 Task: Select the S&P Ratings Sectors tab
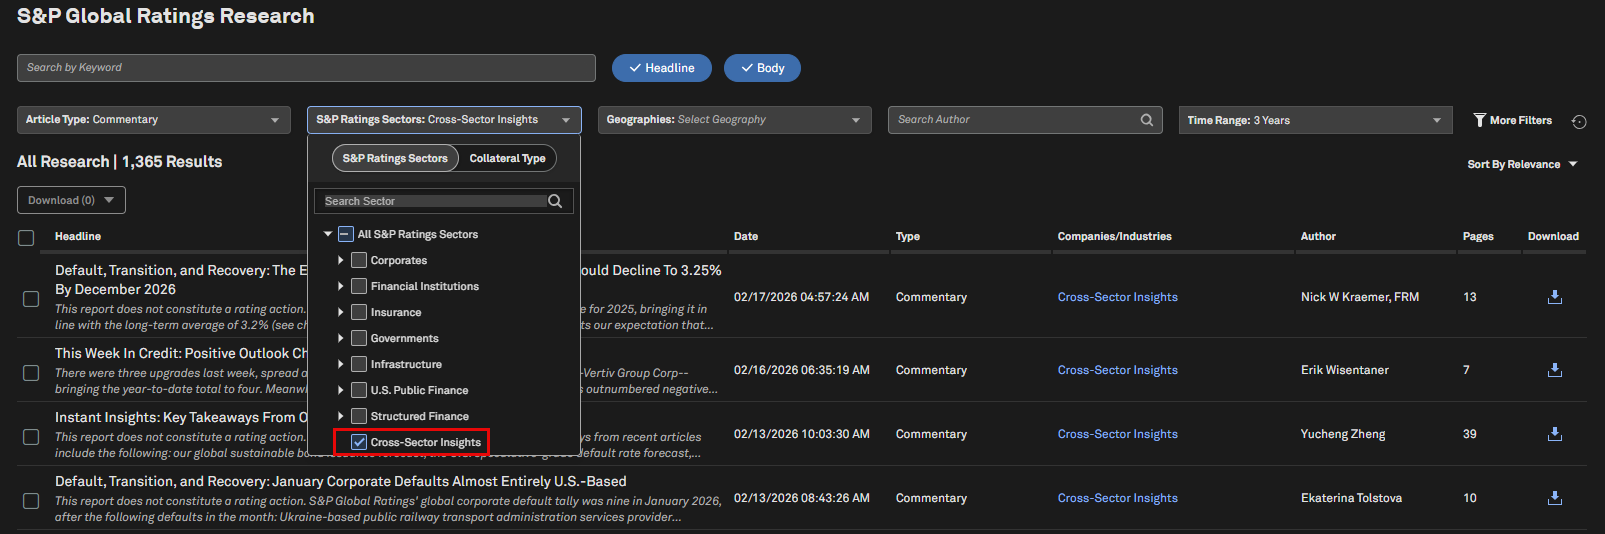(x=395, y=158)
